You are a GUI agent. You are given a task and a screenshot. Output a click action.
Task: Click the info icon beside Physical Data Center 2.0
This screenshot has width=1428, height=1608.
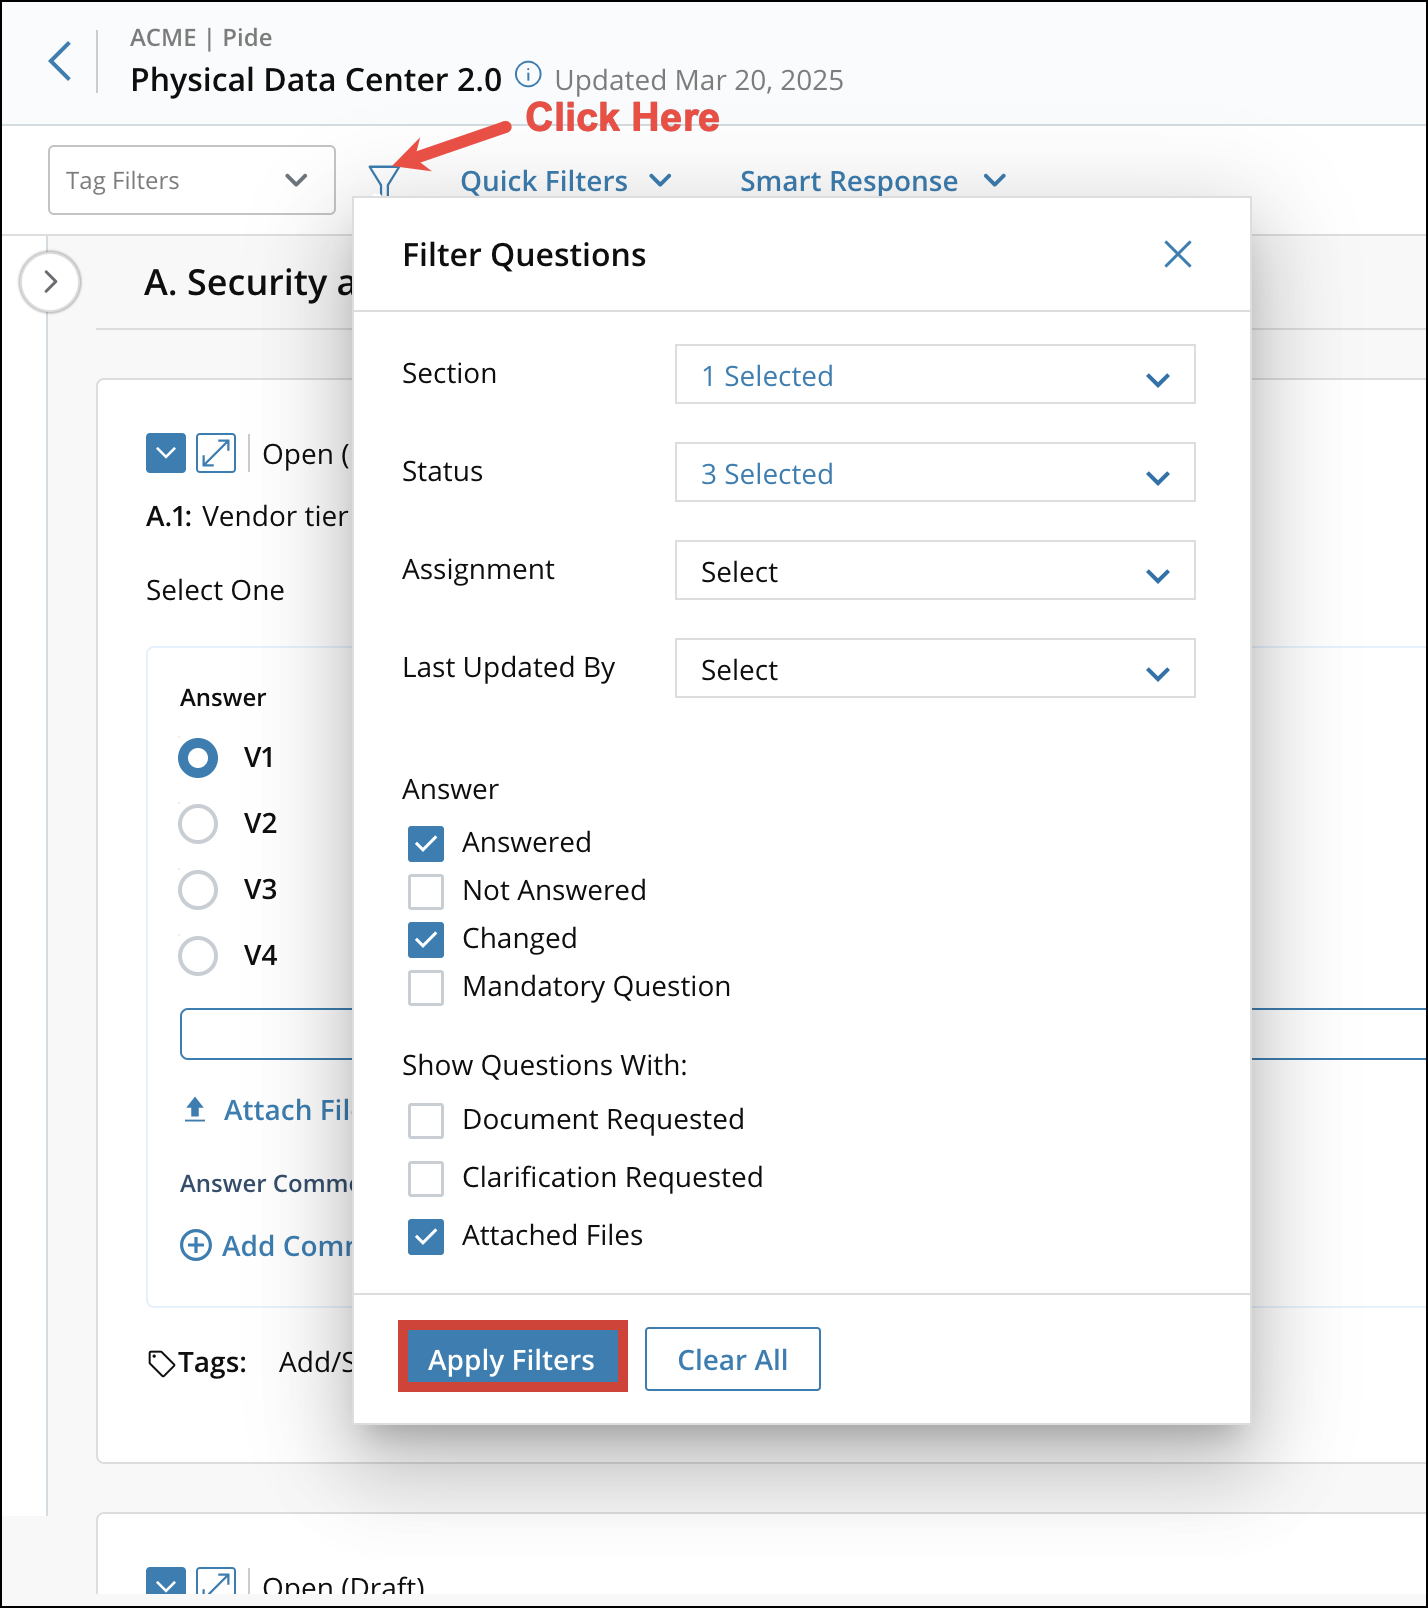(x=528, y=75)
